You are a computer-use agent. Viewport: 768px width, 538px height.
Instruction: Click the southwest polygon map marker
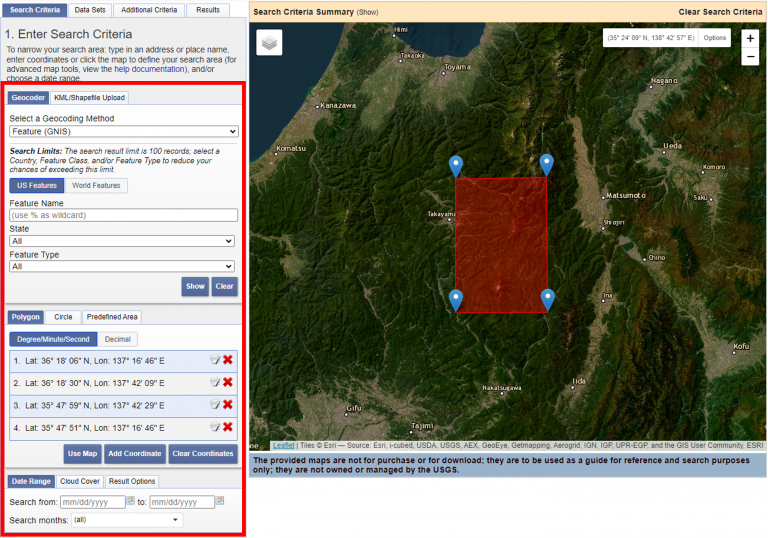[456, 300]
